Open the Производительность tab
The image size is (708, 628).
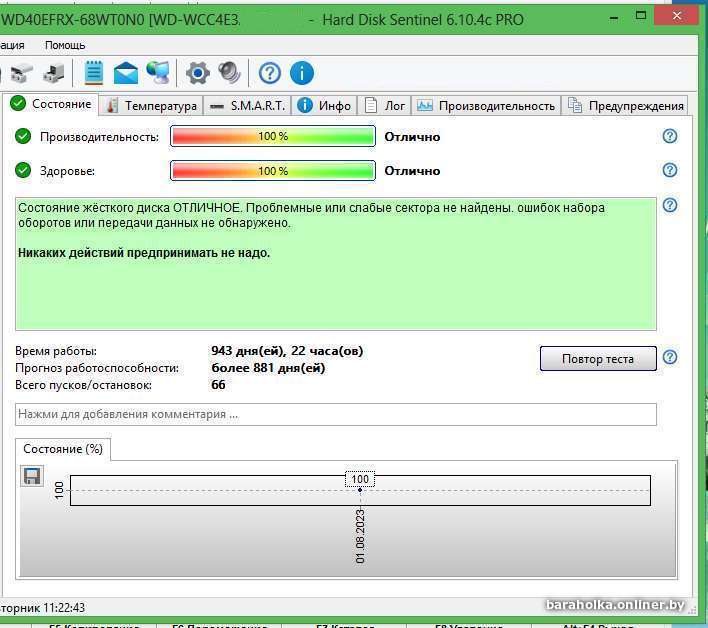pyautogui.click(x=486, y=106)
